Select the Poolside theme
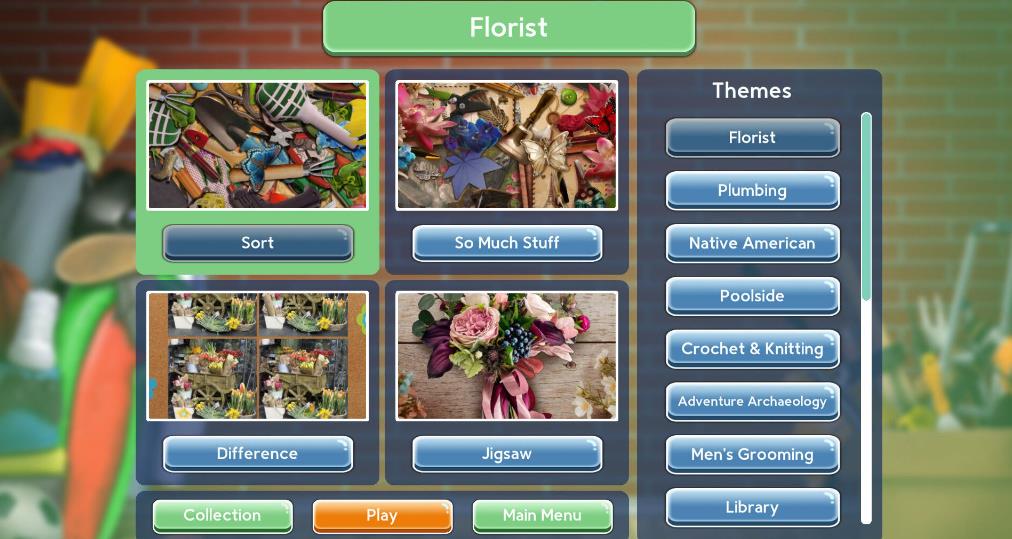This screenshot has height=539, width=1012. [x=753, y=296]
